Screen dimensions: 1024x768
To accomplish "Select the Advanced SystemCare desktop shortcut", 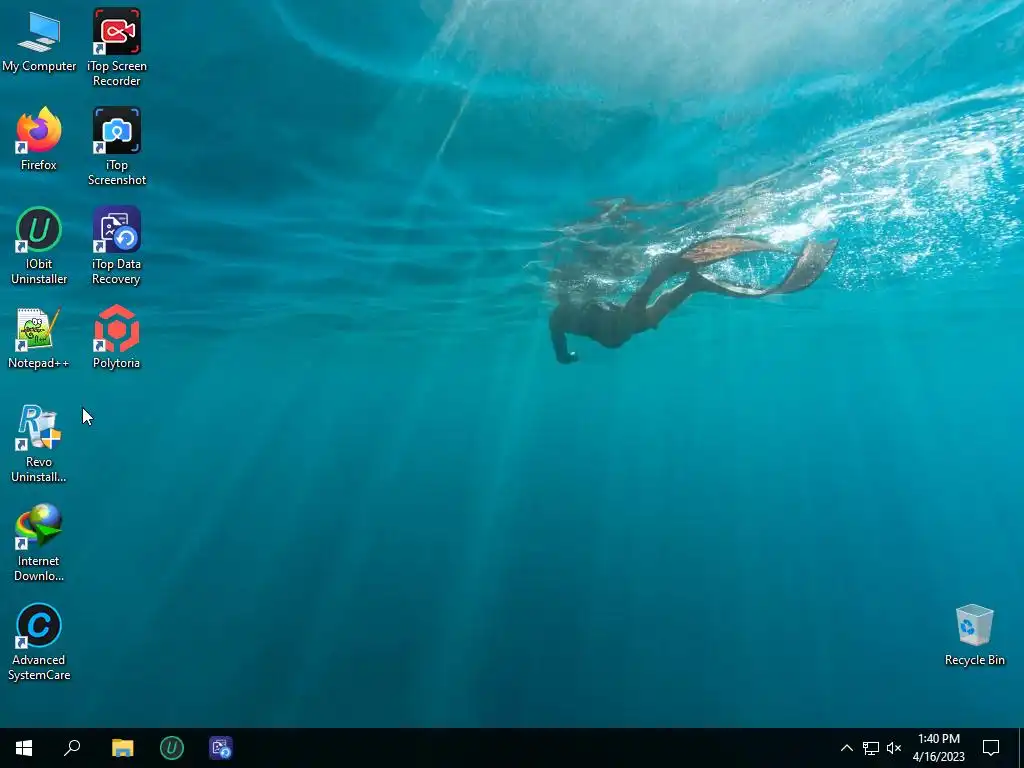I will 39,641.
